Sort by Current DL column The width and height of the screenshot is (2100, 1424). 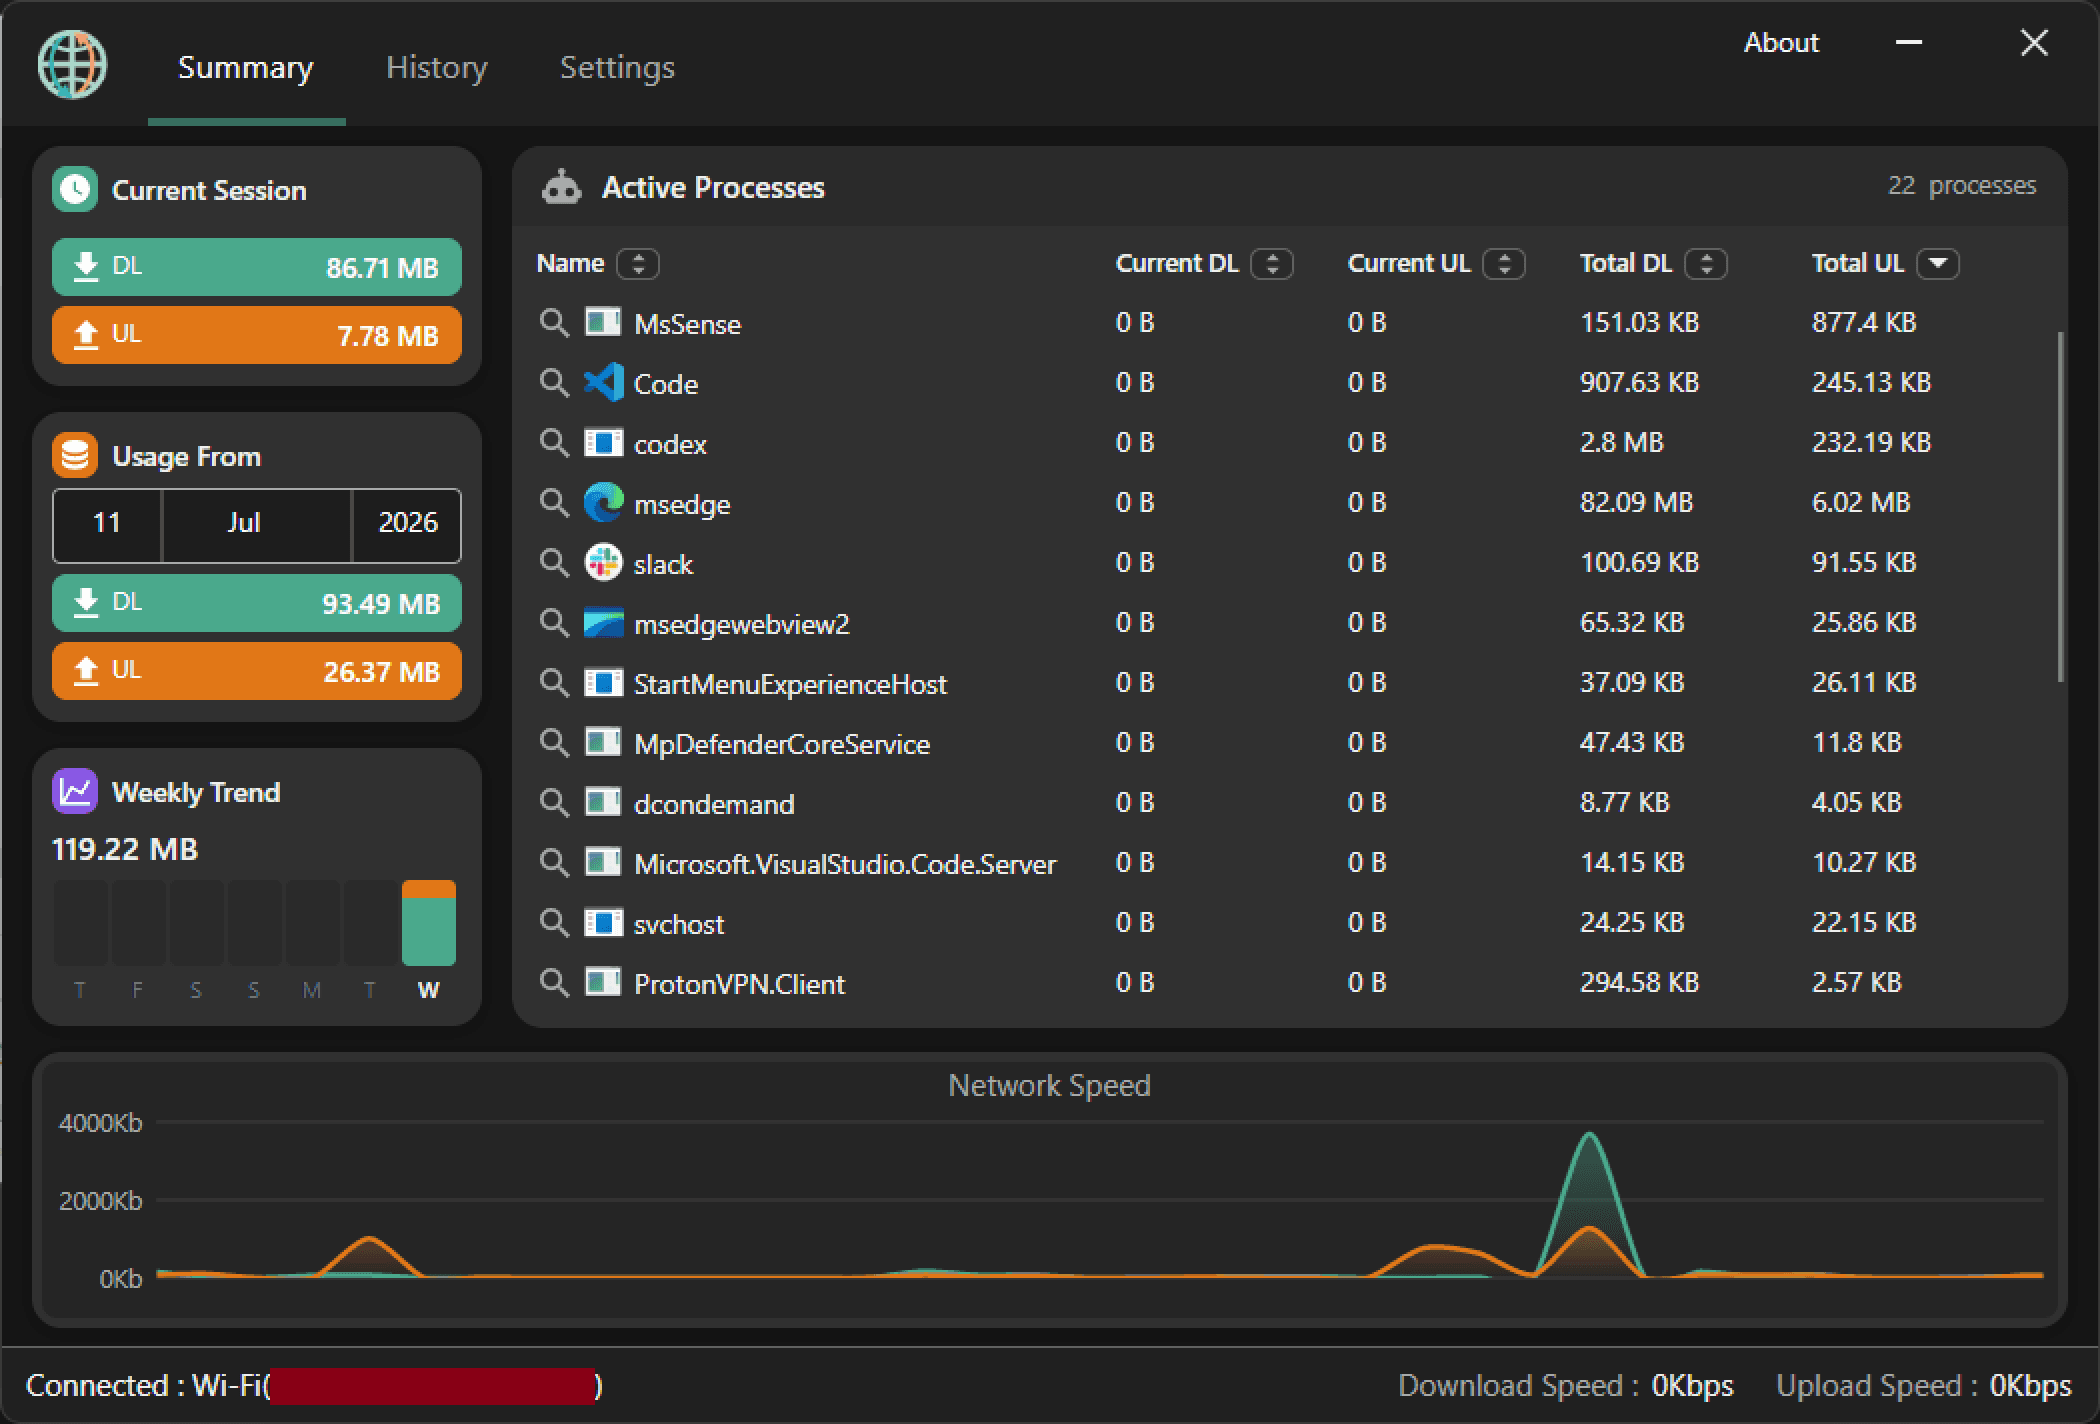1272,264
